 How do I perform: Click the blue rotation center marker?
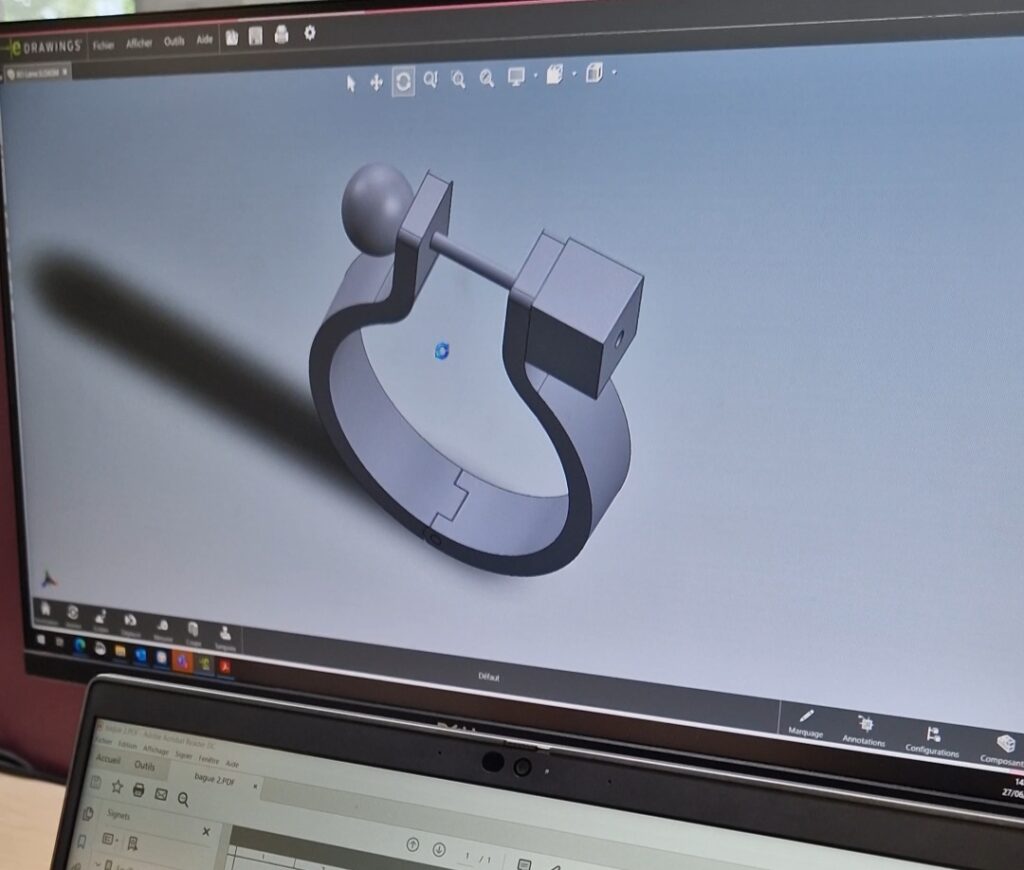coord(442,351)
